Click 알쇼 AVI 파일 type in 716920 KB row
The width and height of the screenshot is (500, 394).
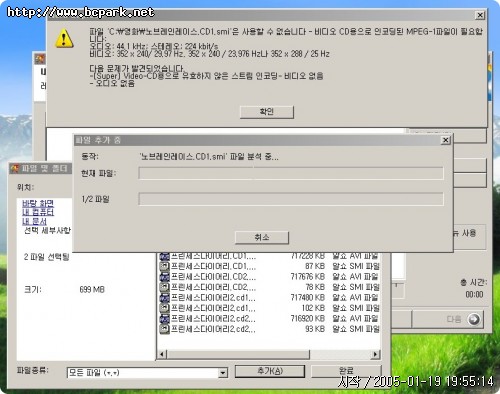point(355,319)
